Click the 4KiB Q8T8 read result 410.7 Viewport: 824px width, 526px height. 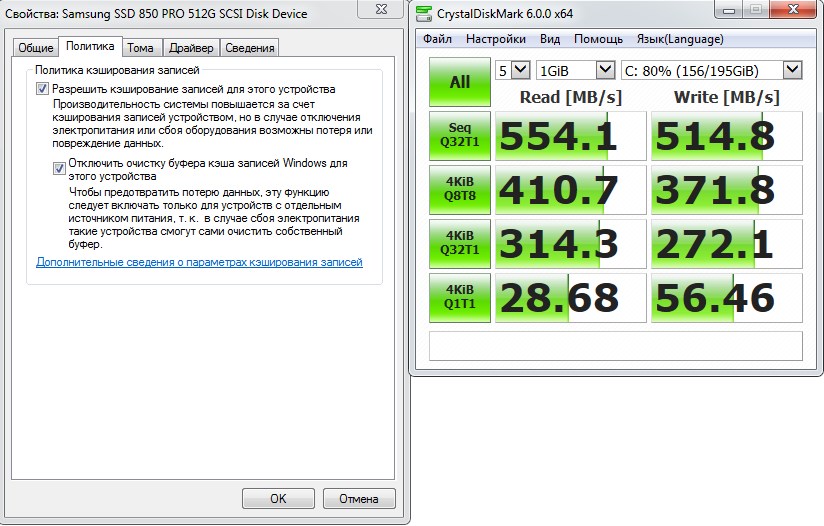coord(571,190)
